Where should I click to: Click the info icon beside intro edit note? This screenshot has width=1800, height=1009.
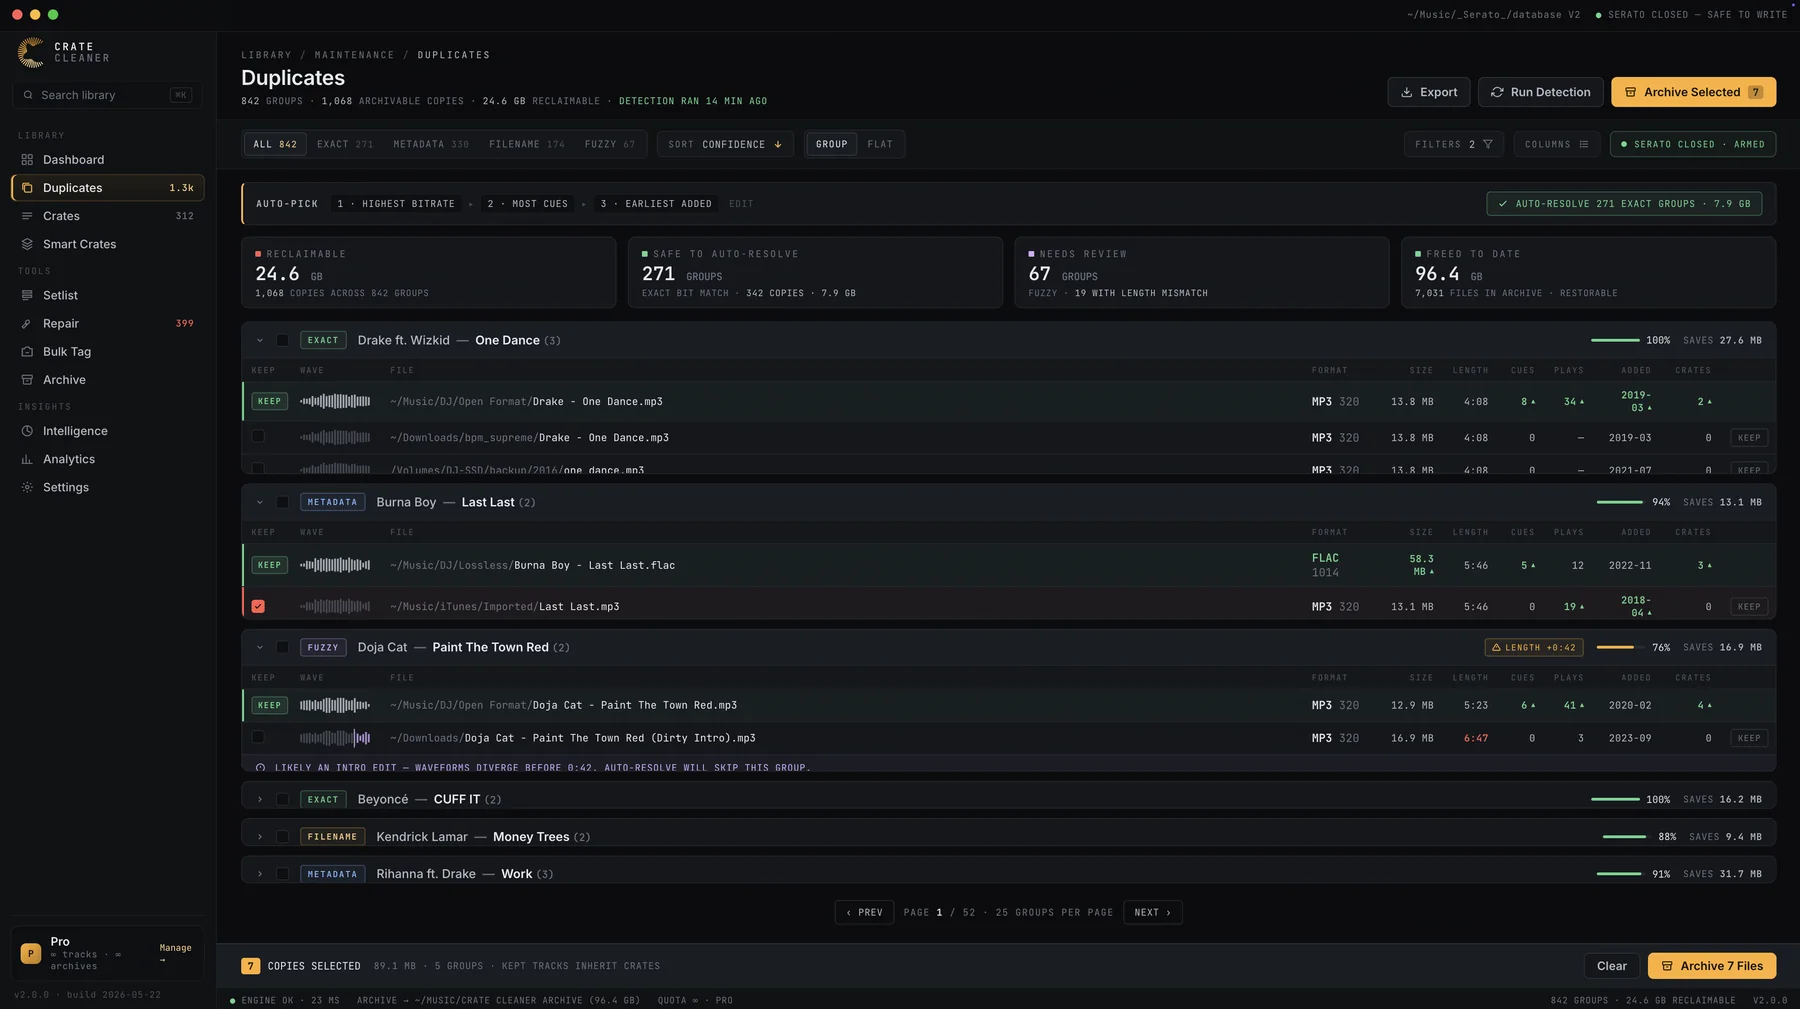[x=261, y=768]
